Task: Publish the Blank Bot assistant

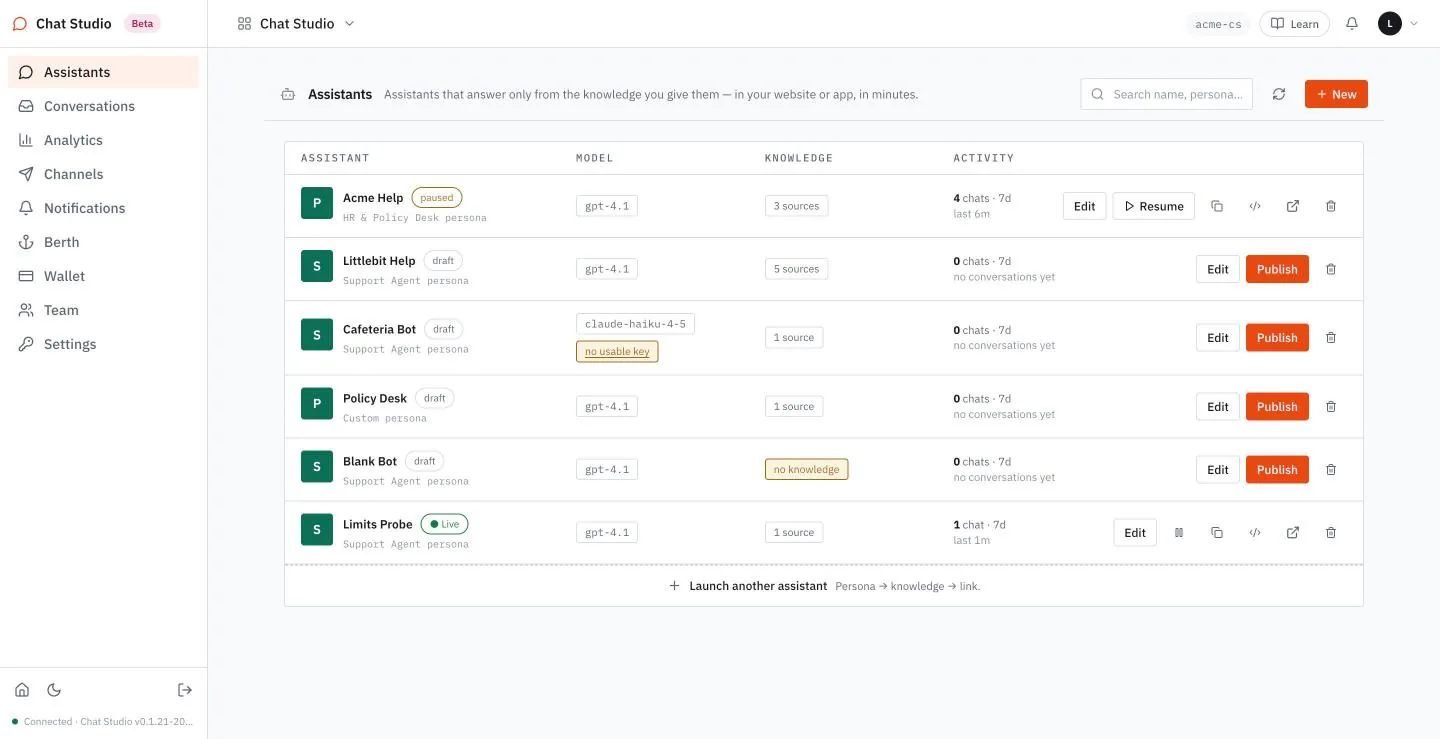Action: pos(1277,470)
